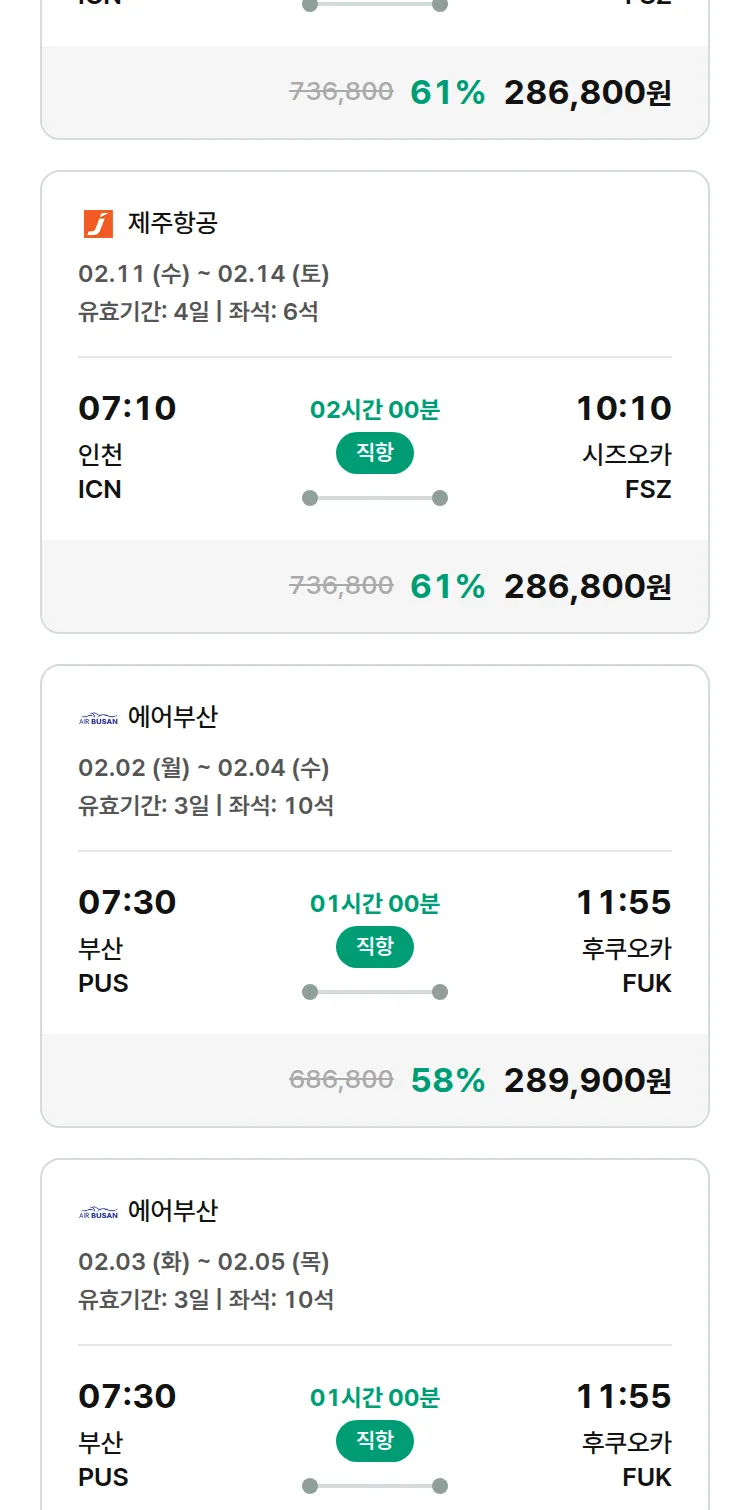
Task: Tap the 직항 badge on 02.03 Air Busan flight
Action: coord(375,1441)
